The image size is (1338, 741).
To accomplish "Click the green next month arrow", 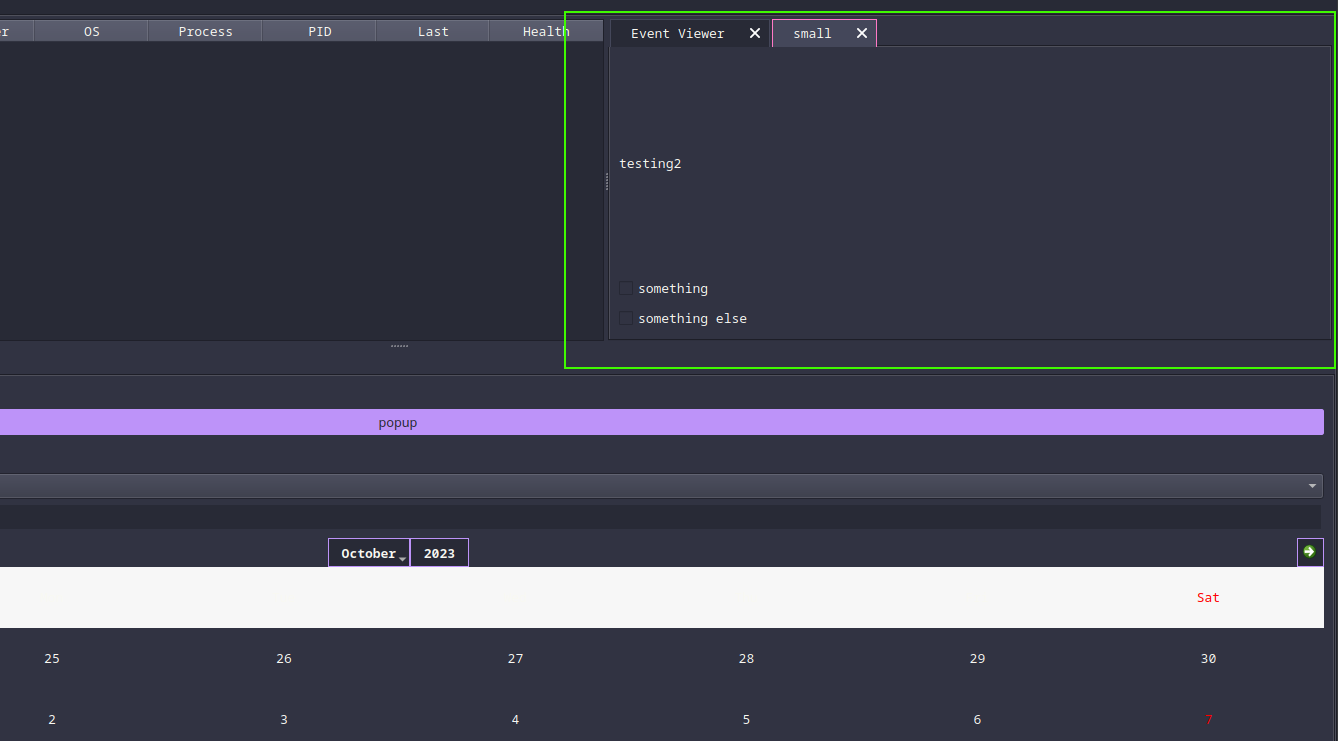I will [x=1309, y=552].
